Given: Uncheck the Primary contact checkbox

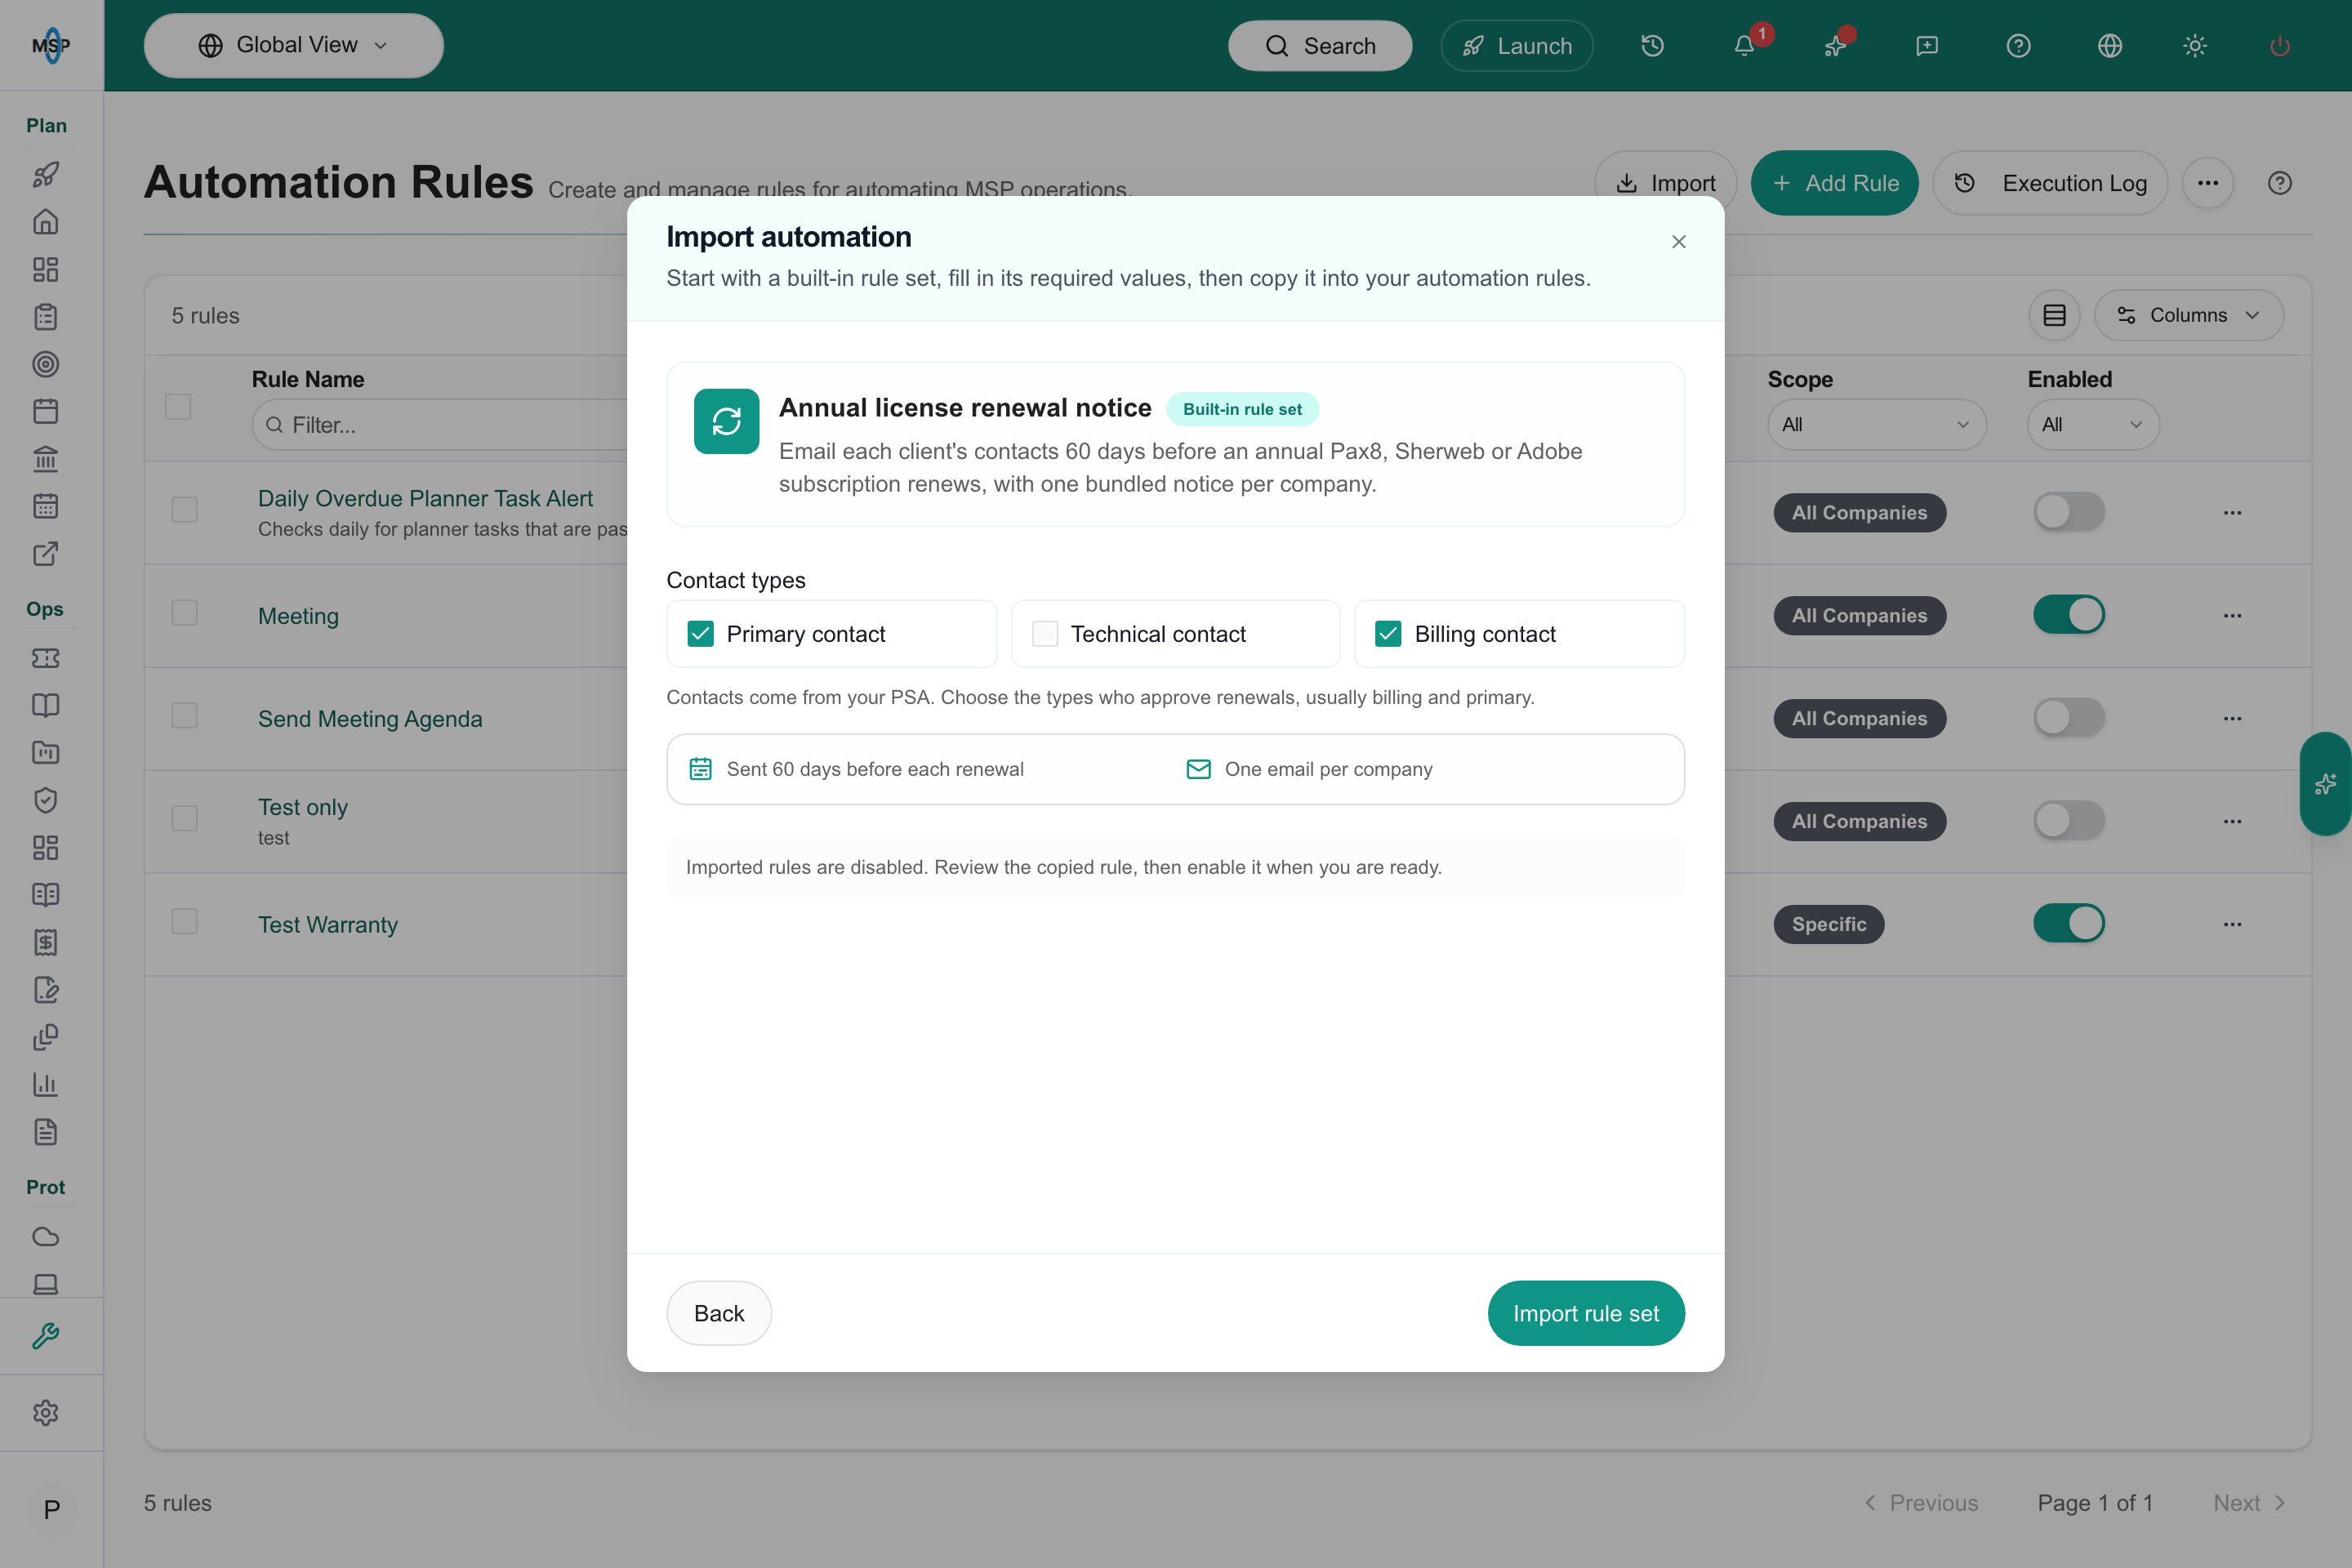Looking at the screenshot, I should click(x=700, y=634).
